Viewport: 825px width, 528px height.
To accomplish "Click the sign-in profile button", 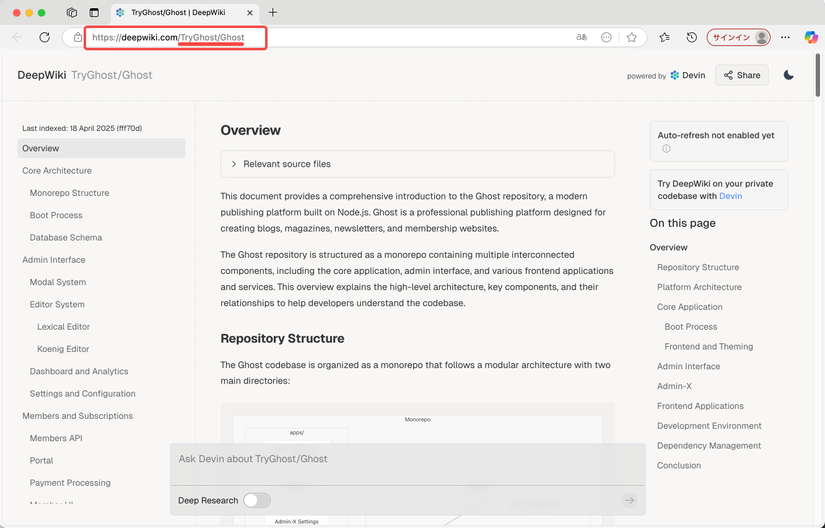I will point(738,37).
